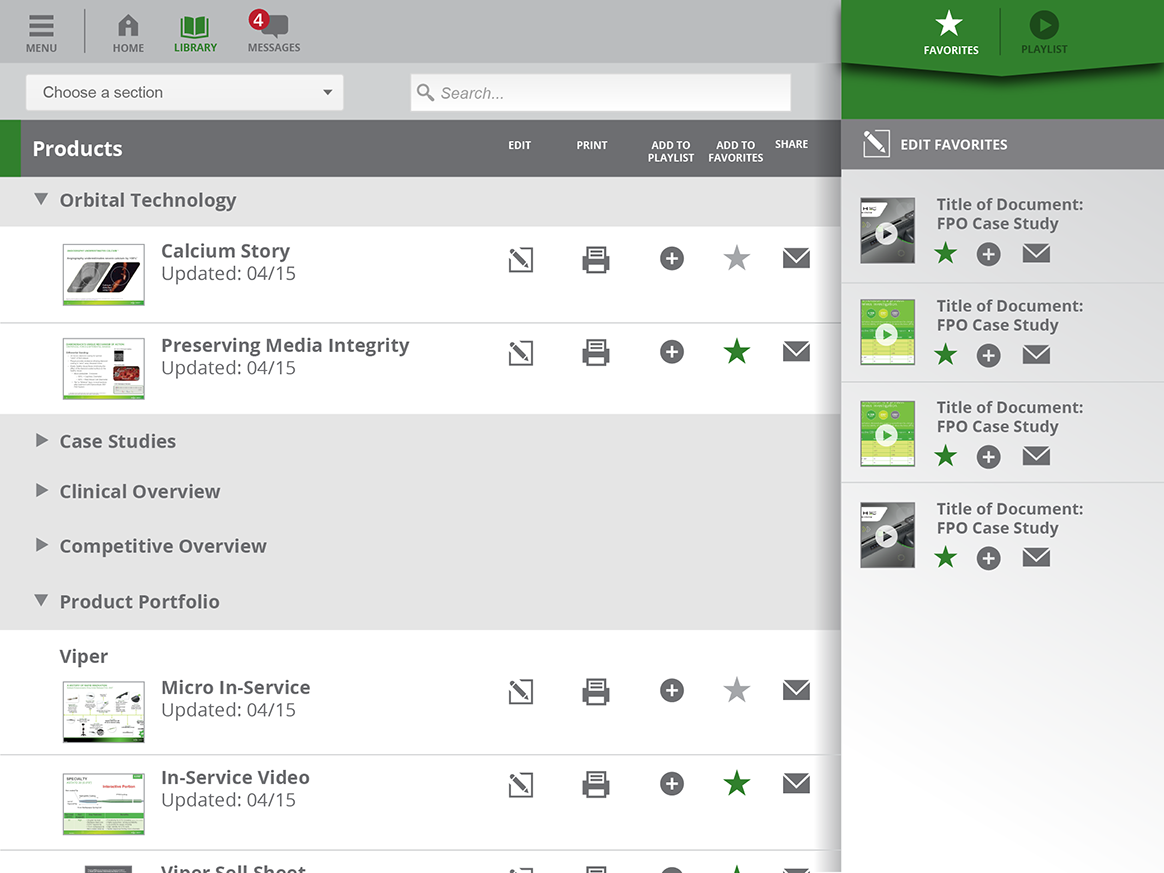1164x873 pixels.
Task: Print the Calcium Story document
Action: click(596, 258)
